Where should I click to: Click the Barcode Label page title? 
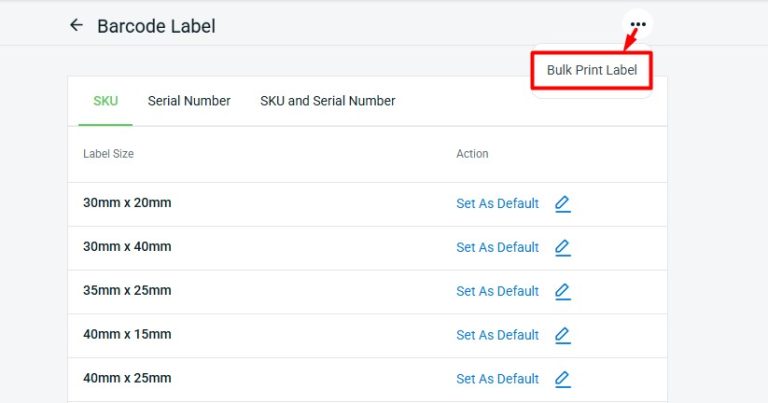pyautogui.click(x=156, y=26)
